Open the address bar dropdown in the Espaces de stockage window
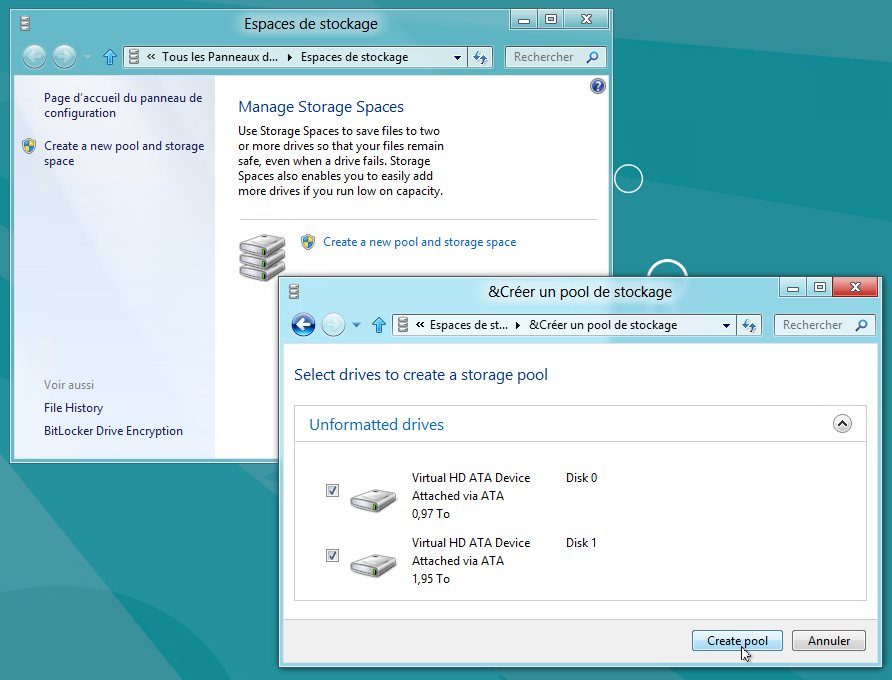 (x=458, y=58)
